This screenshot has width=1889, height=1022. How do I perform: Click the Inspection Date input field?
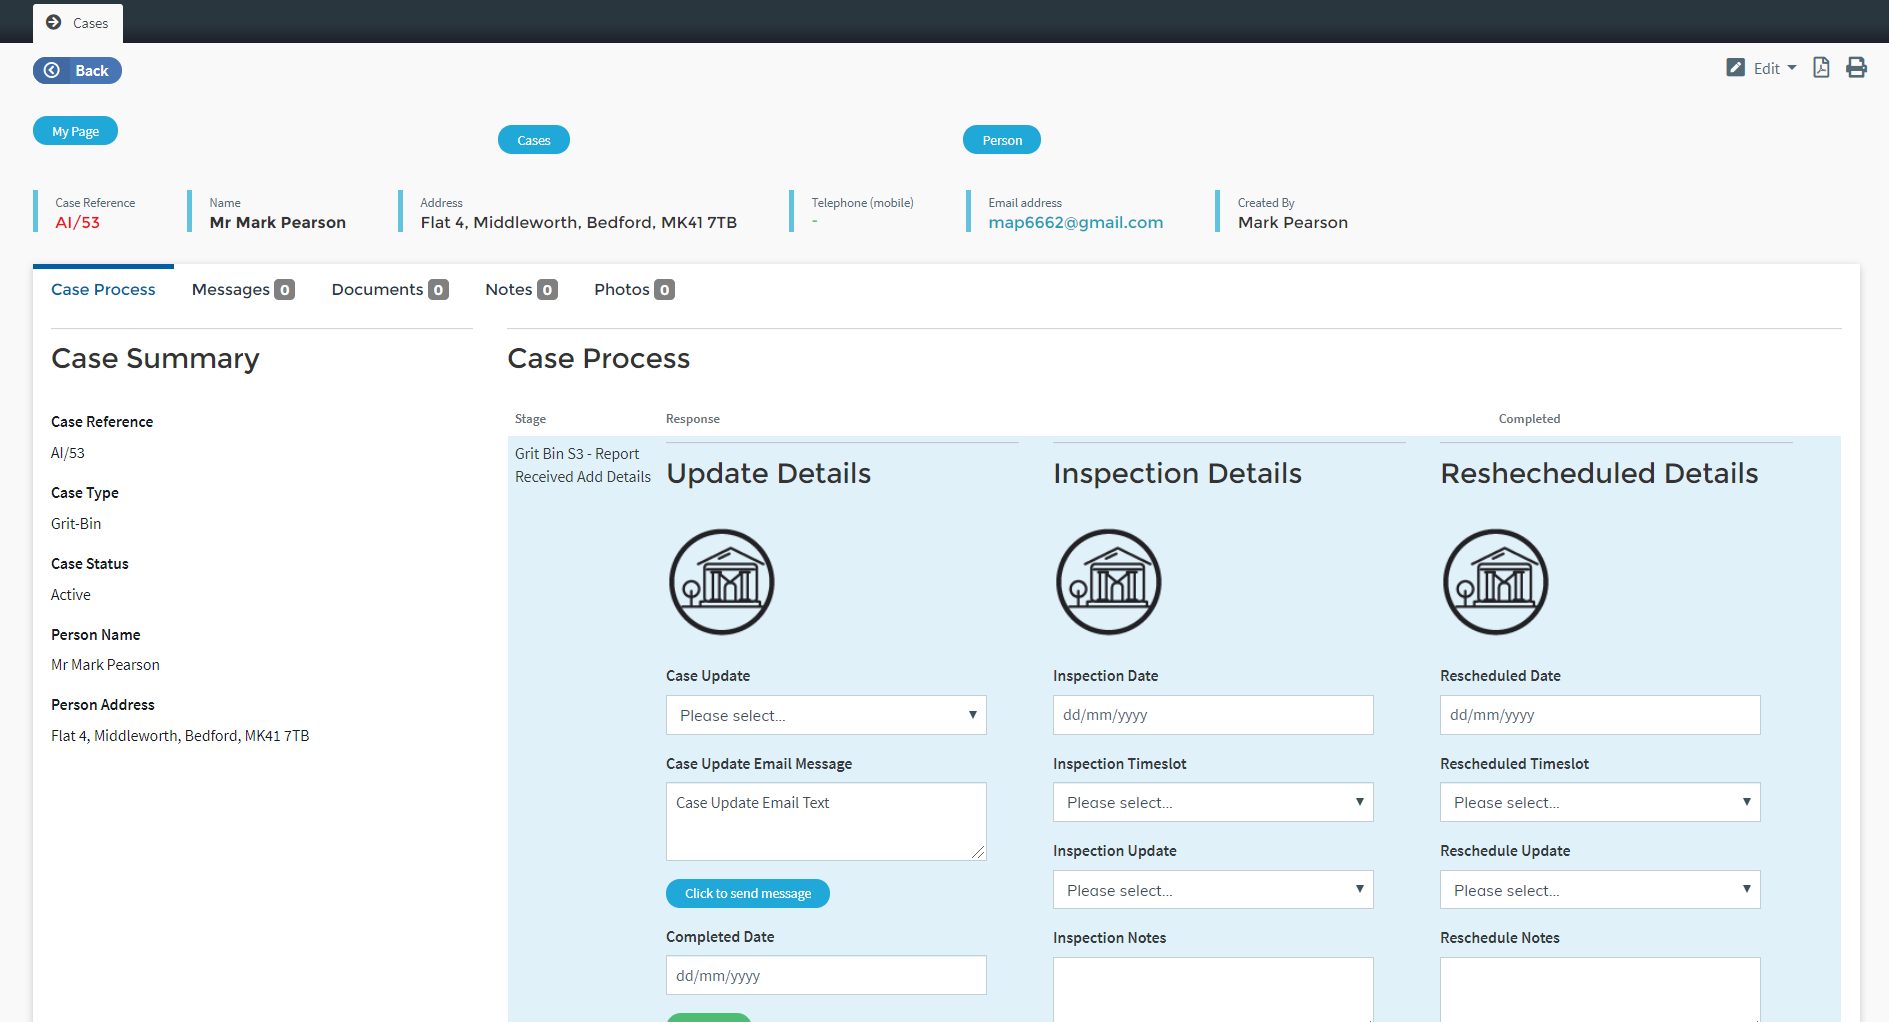tap(1212, 715)
